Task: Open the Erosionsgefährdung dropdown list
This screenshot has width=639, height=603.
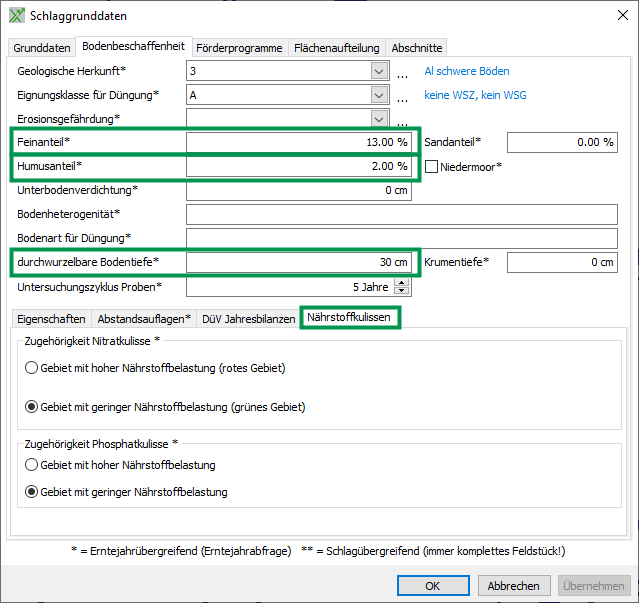Action: click(x=378, y=119)
